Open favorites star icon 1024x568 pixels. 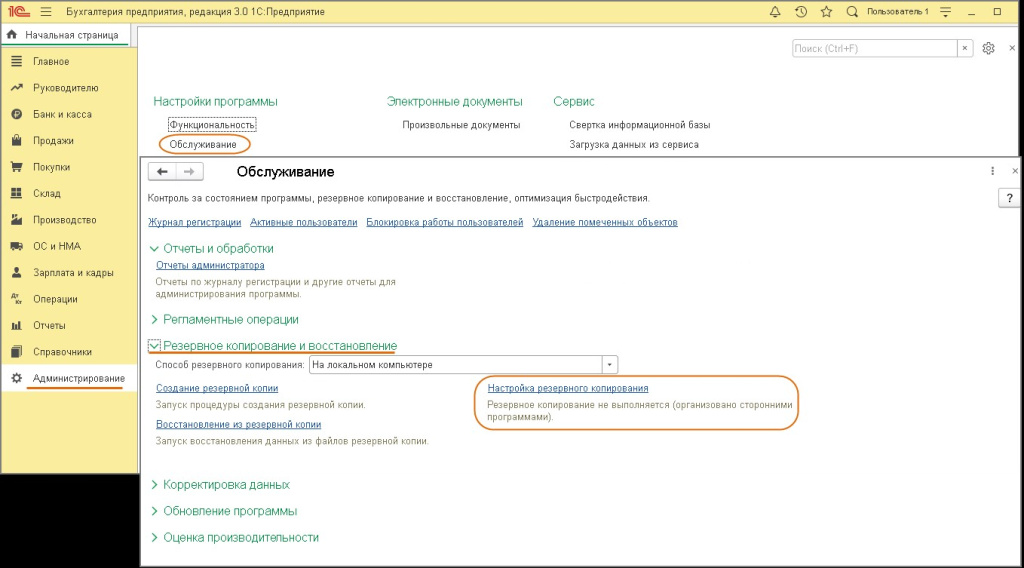click(826, 11)
